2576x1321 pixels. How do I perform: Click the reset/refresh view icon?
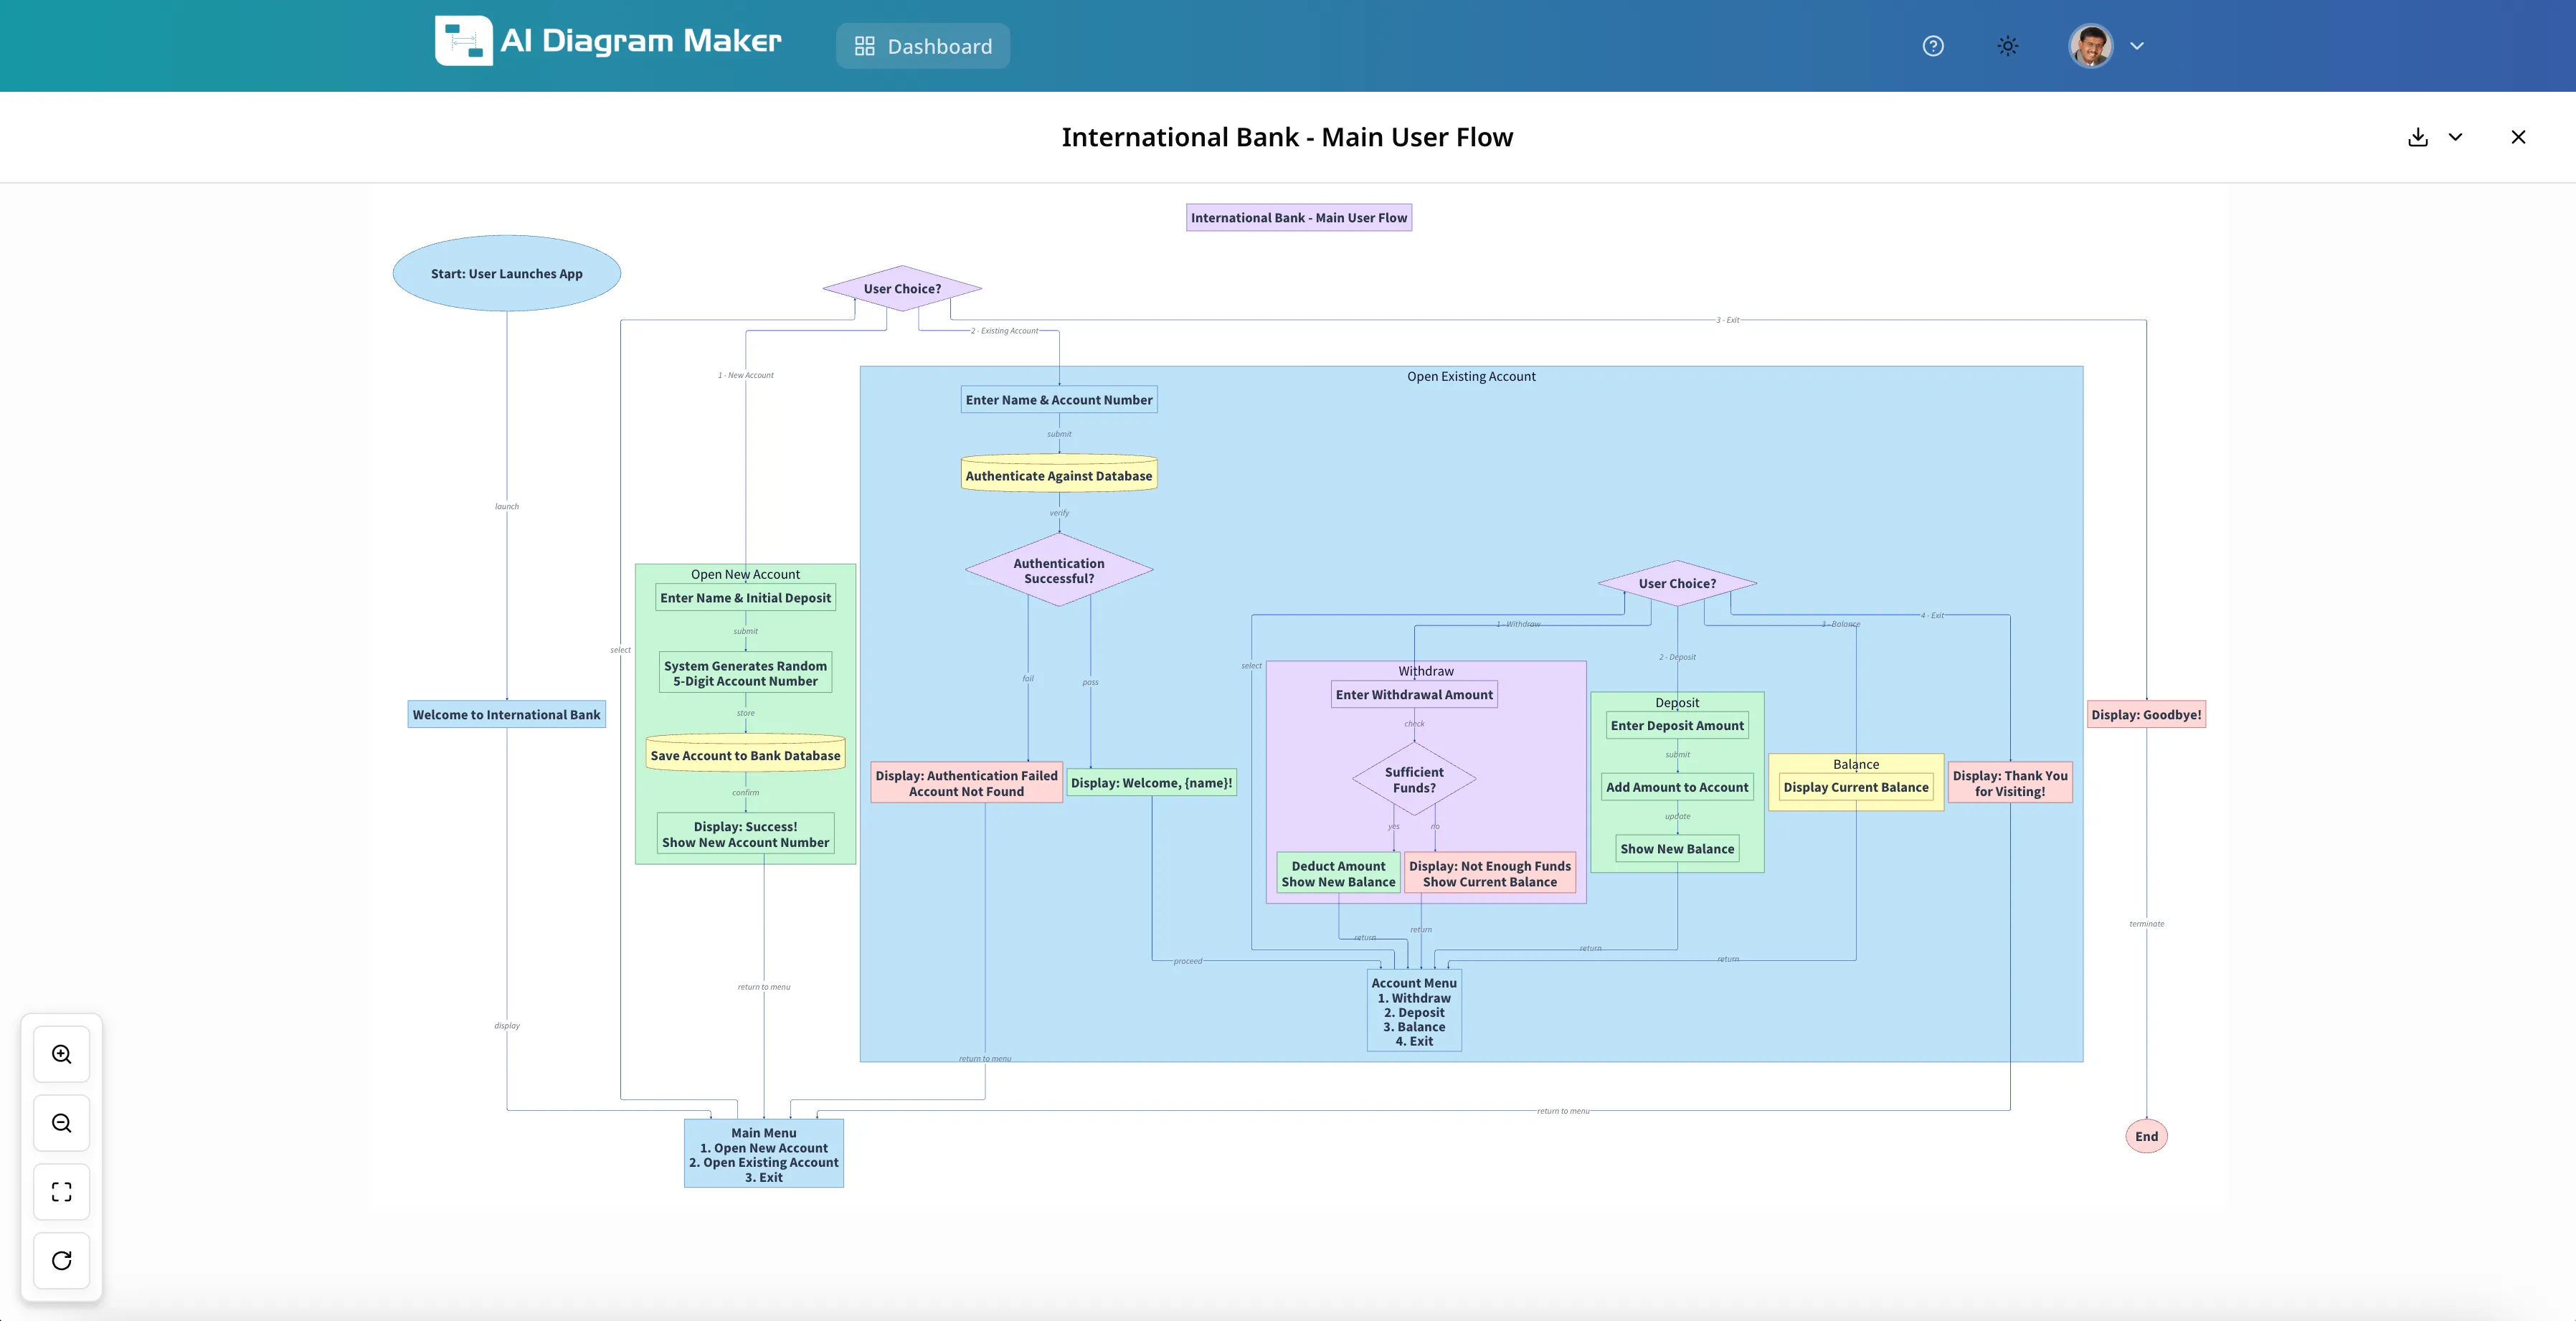(61, 1260)
